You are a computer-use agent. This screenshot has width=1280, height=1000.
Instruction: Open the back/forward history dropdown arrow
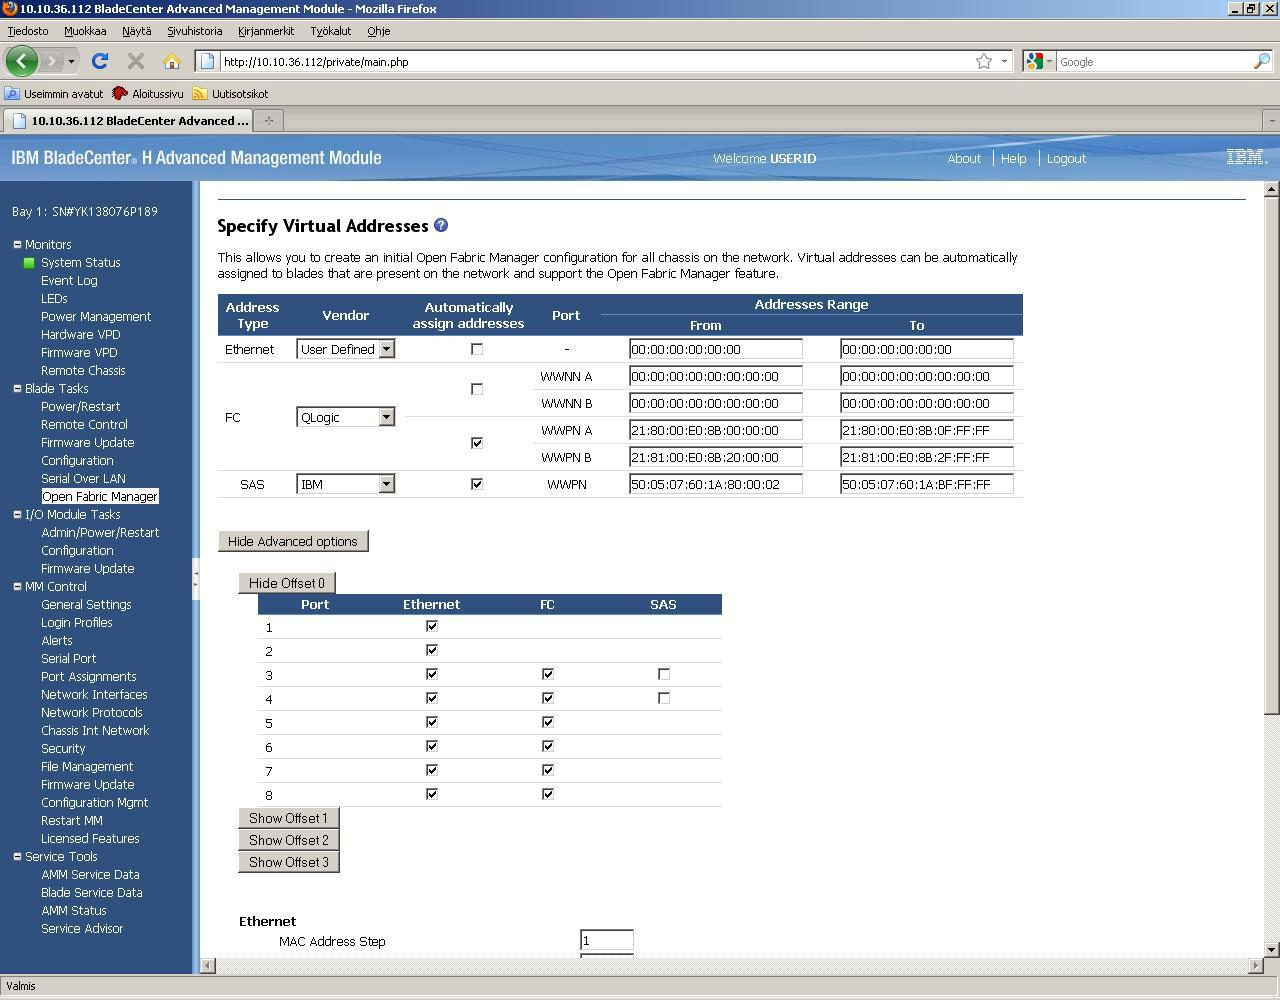pos(71,61)
